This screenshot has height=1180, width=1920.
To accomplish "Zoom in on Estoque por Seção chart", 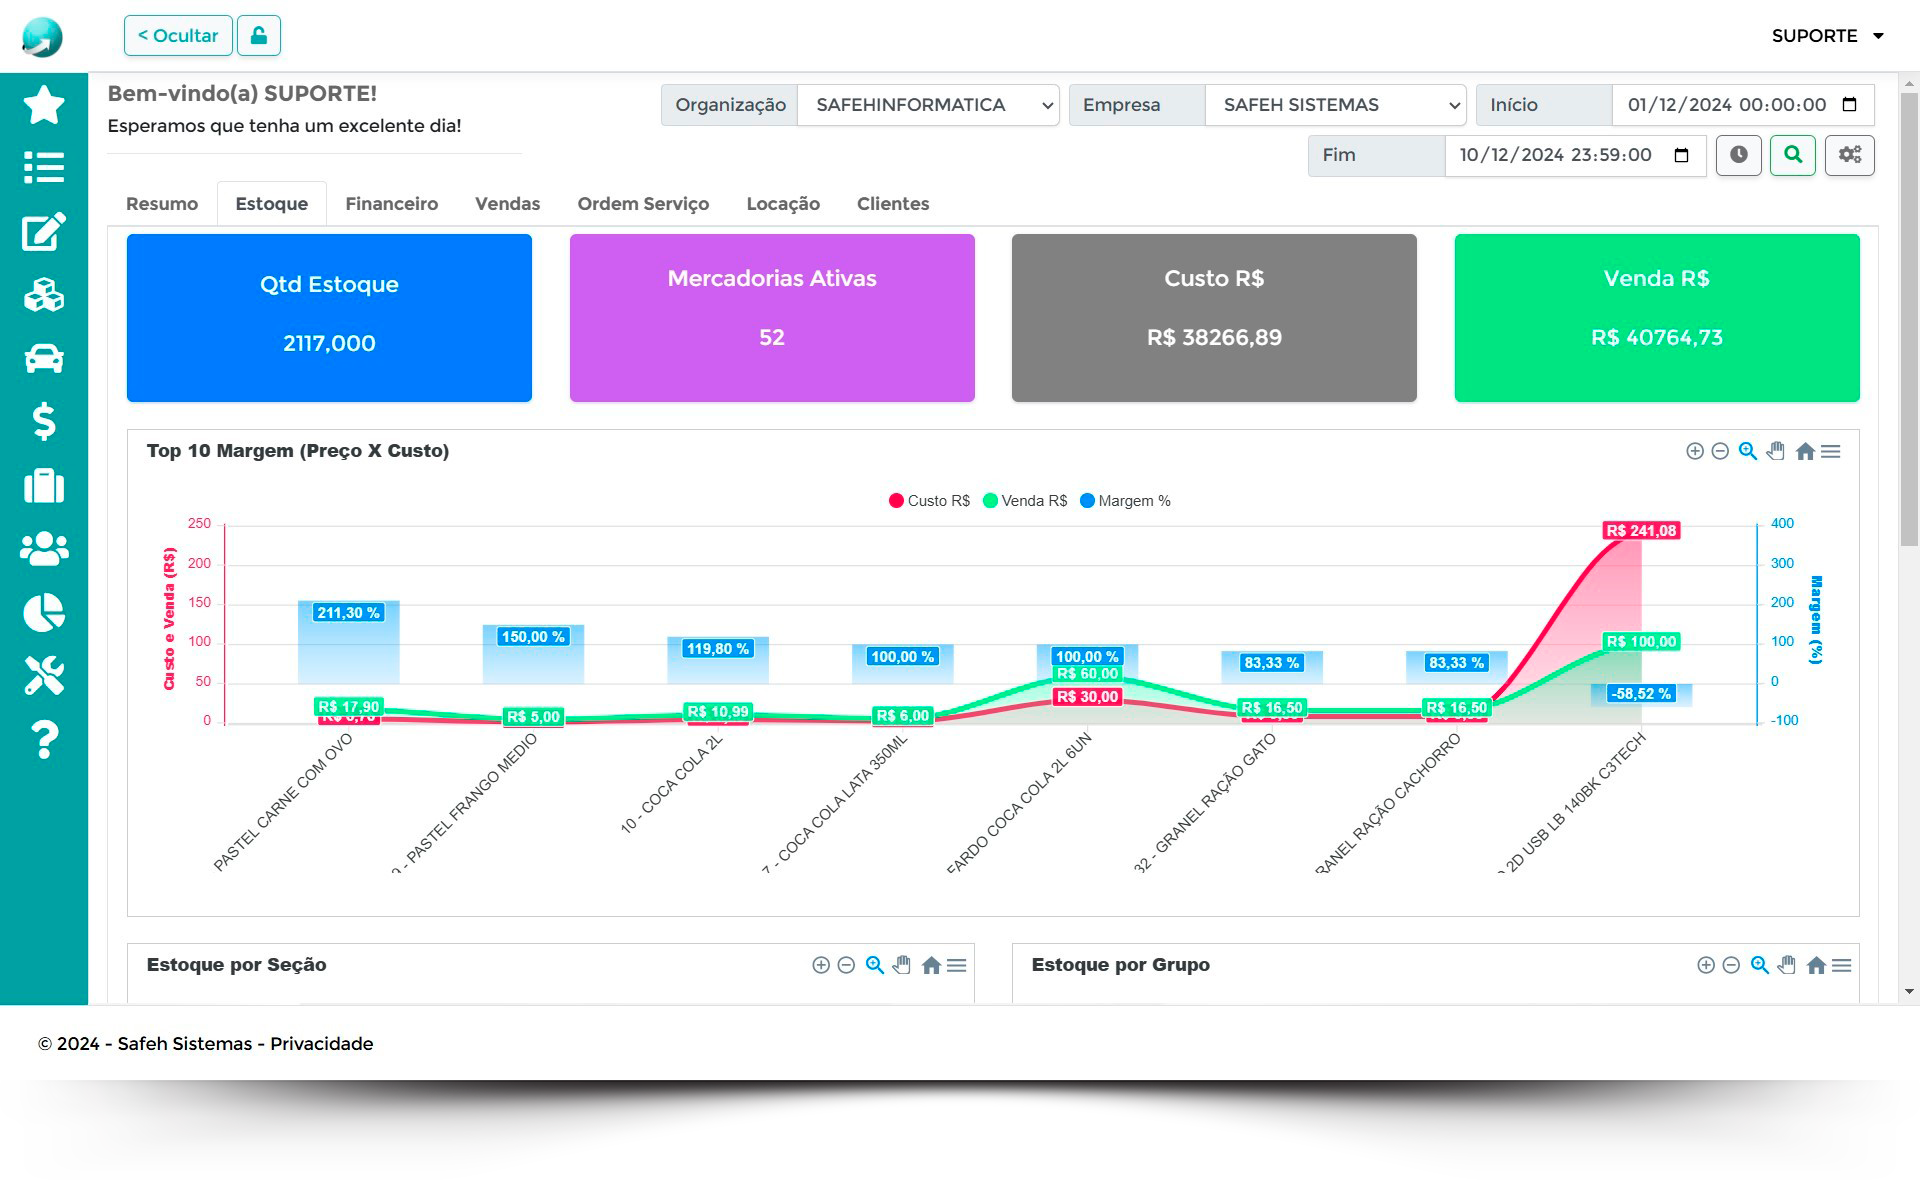I will (x=821, y=965).
